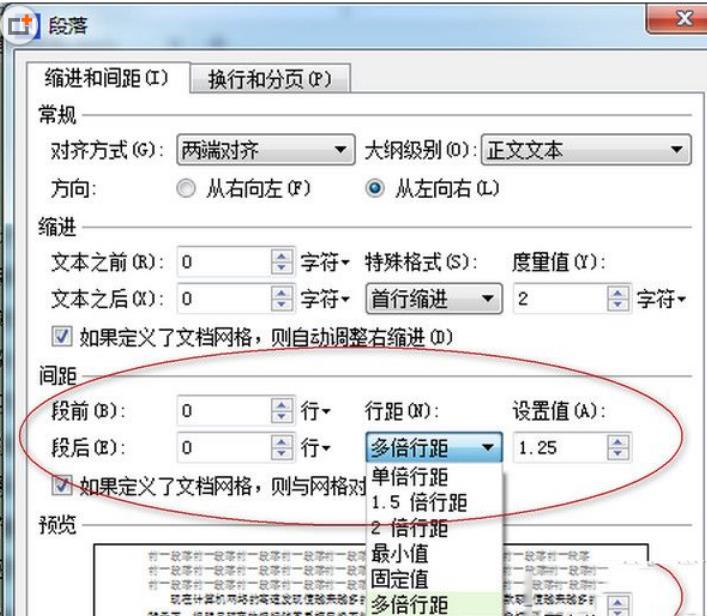The height and width of the screenshot is (616, 707).
Task: Click the 文本之后 indent input field
Action: click(x=225, y=298)
